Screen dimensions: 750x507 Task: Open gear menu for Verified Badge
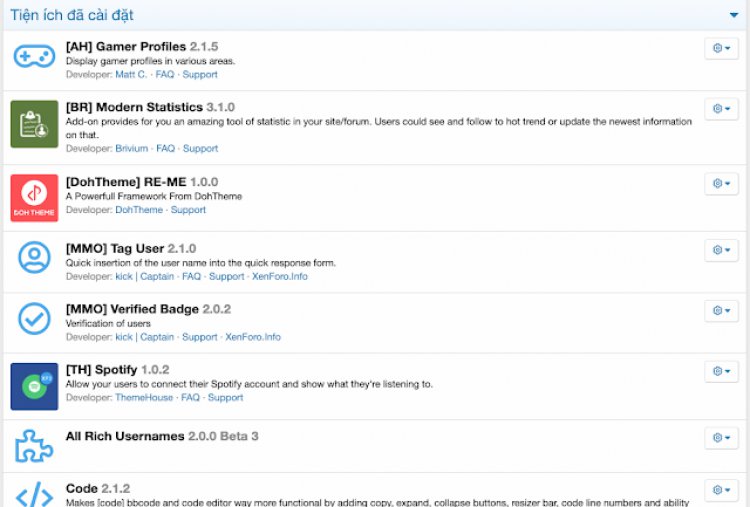(x=721, y=310)
